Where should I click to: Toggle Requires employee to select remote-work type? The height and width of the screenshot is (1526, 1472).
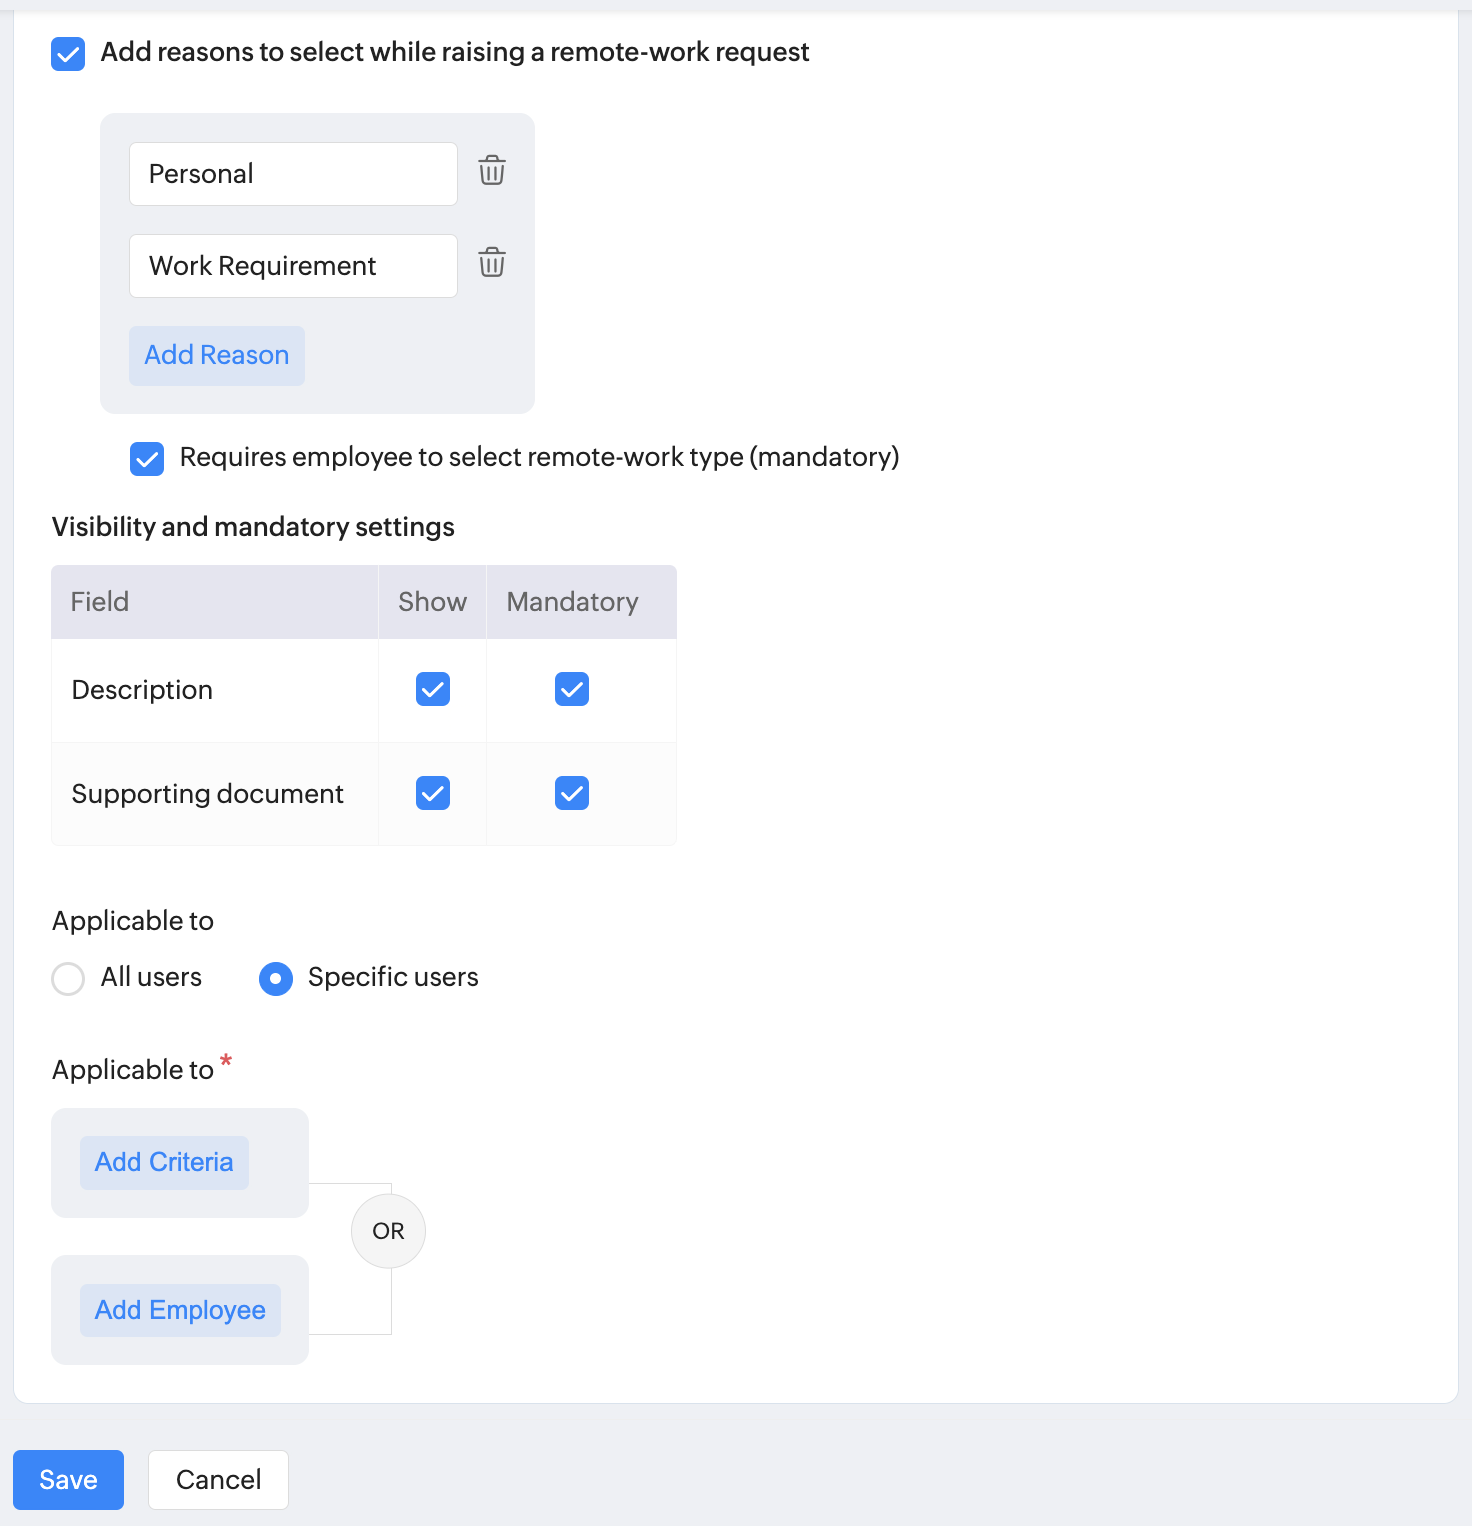(147, 459)
